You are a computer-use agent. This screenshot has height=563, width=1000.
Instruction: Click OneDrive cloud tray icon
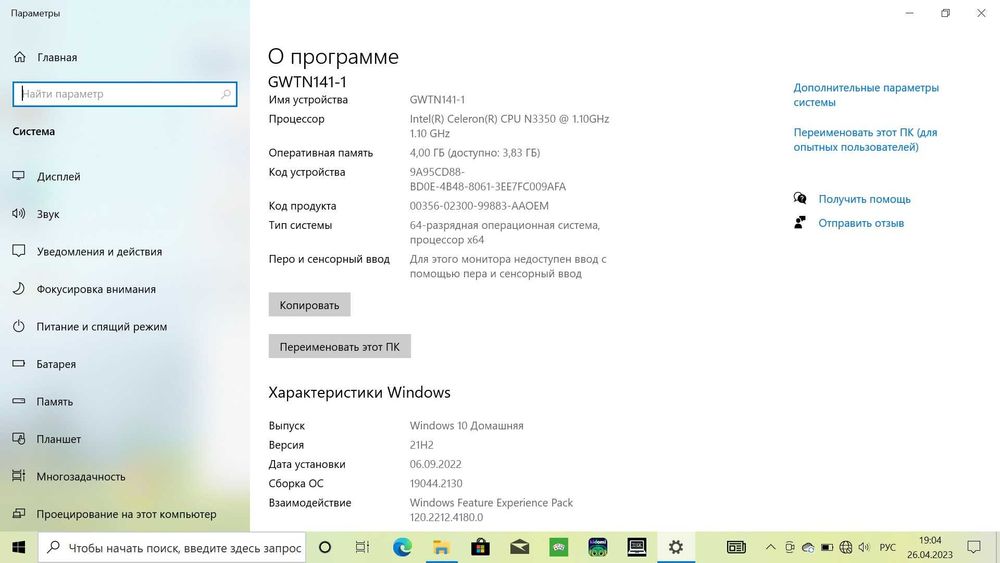click(x=808, y=547)
